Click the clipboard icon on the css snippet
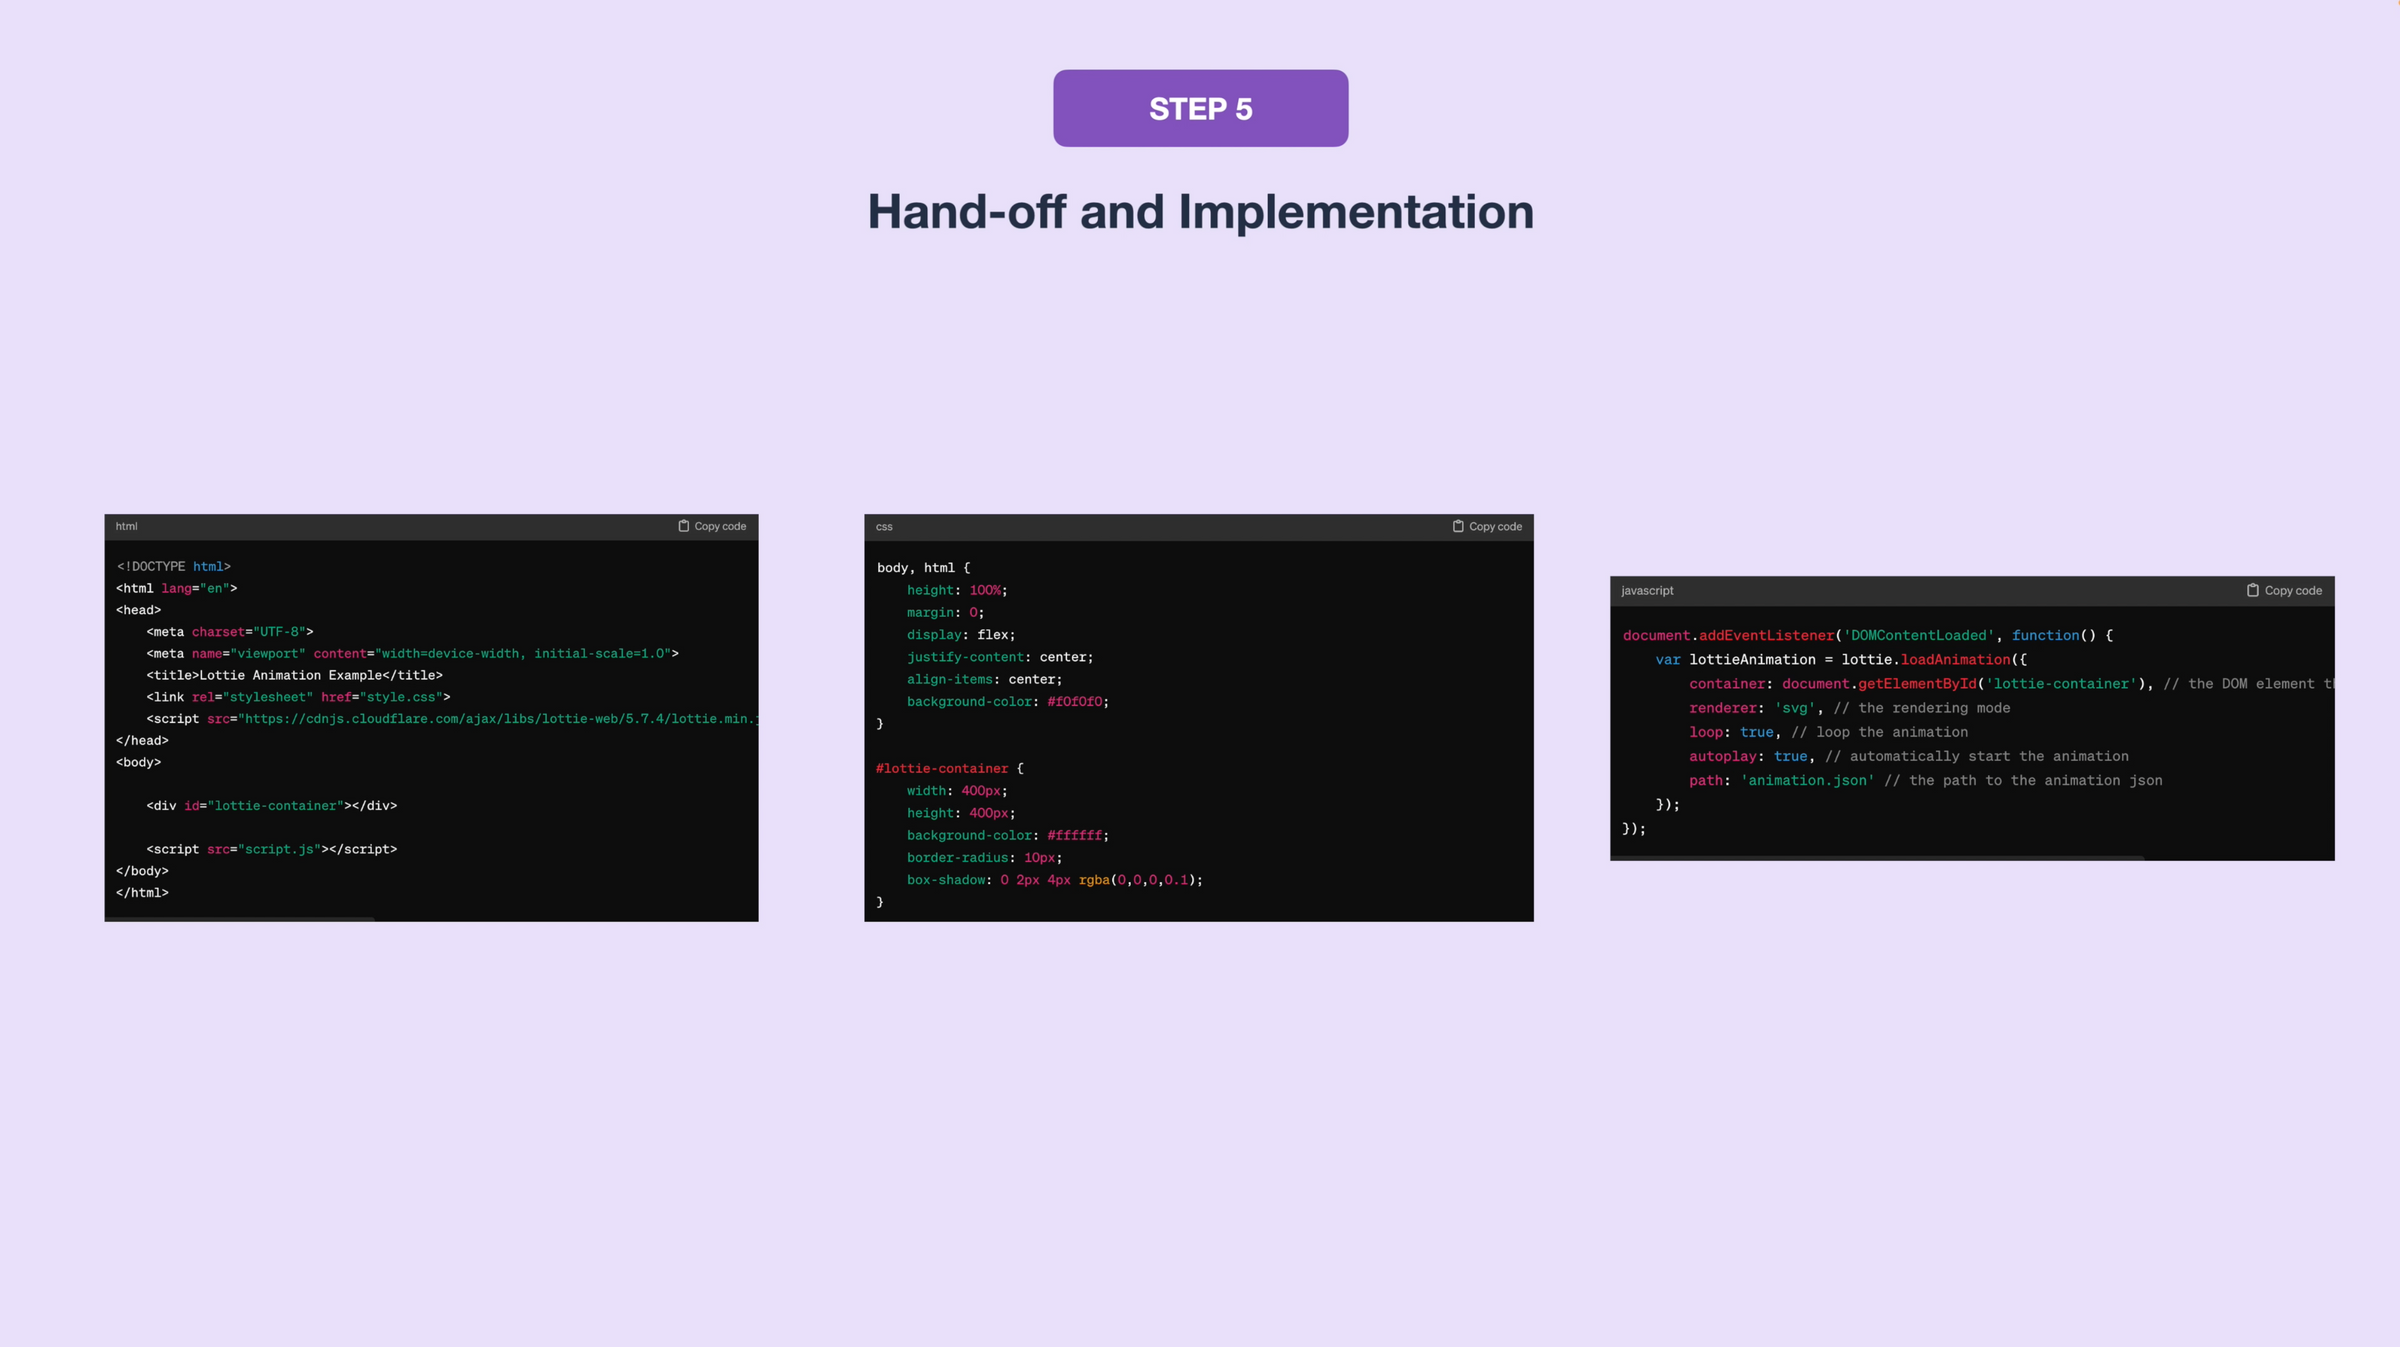Viewport: 2400px width, 1347px height. [x=1458, y=525]
